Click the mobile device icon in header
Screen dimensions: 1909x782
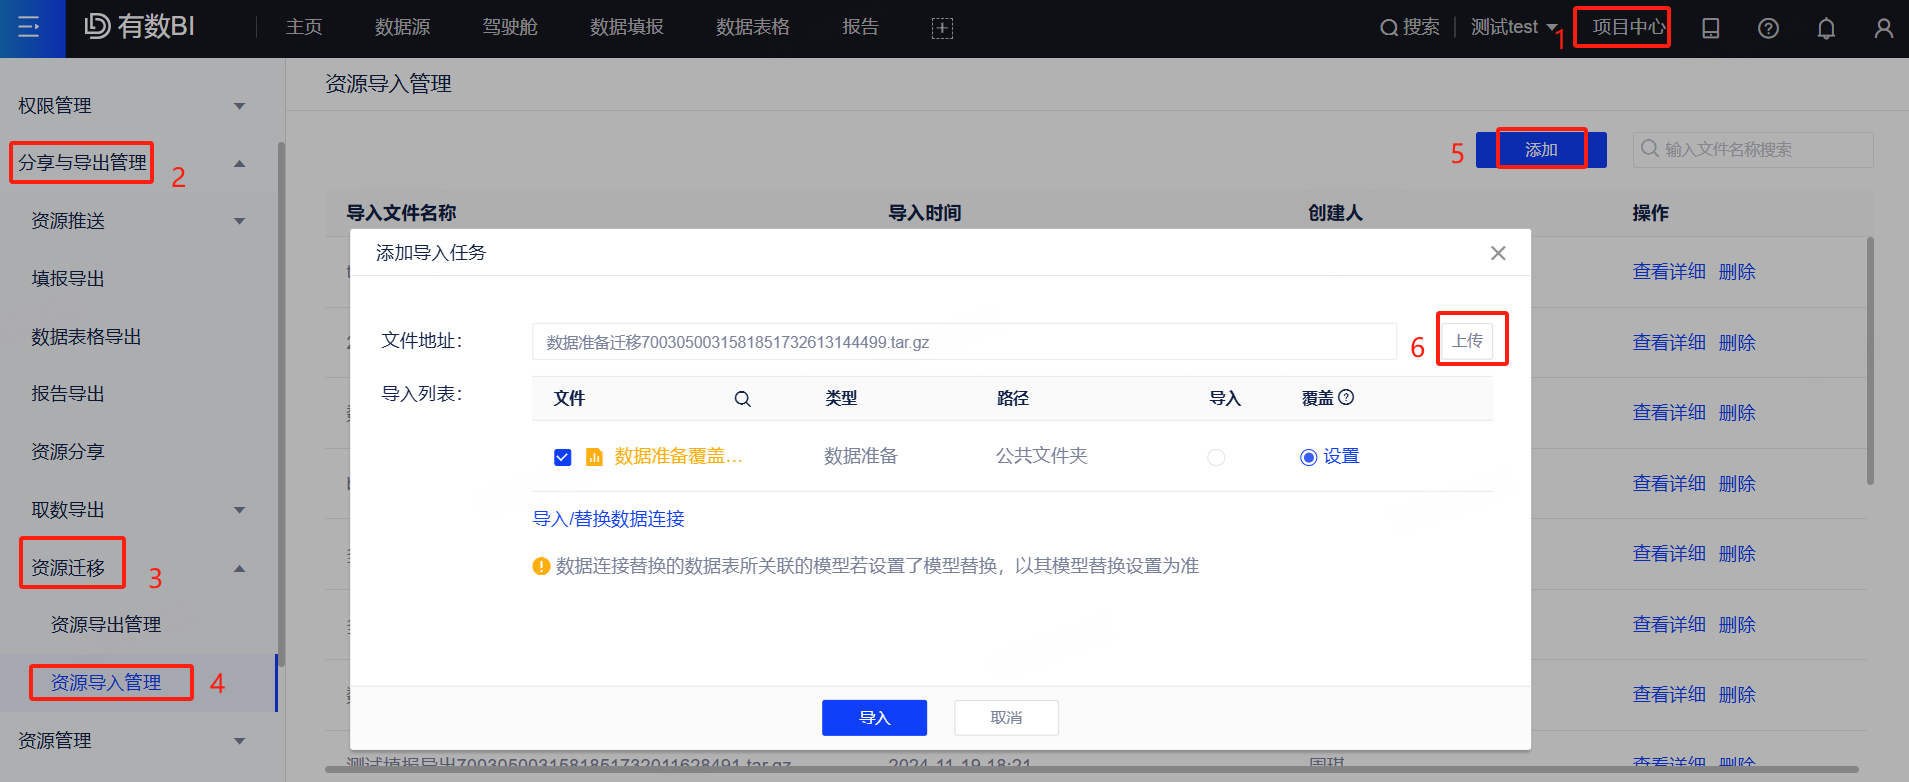click(1711, 28)
